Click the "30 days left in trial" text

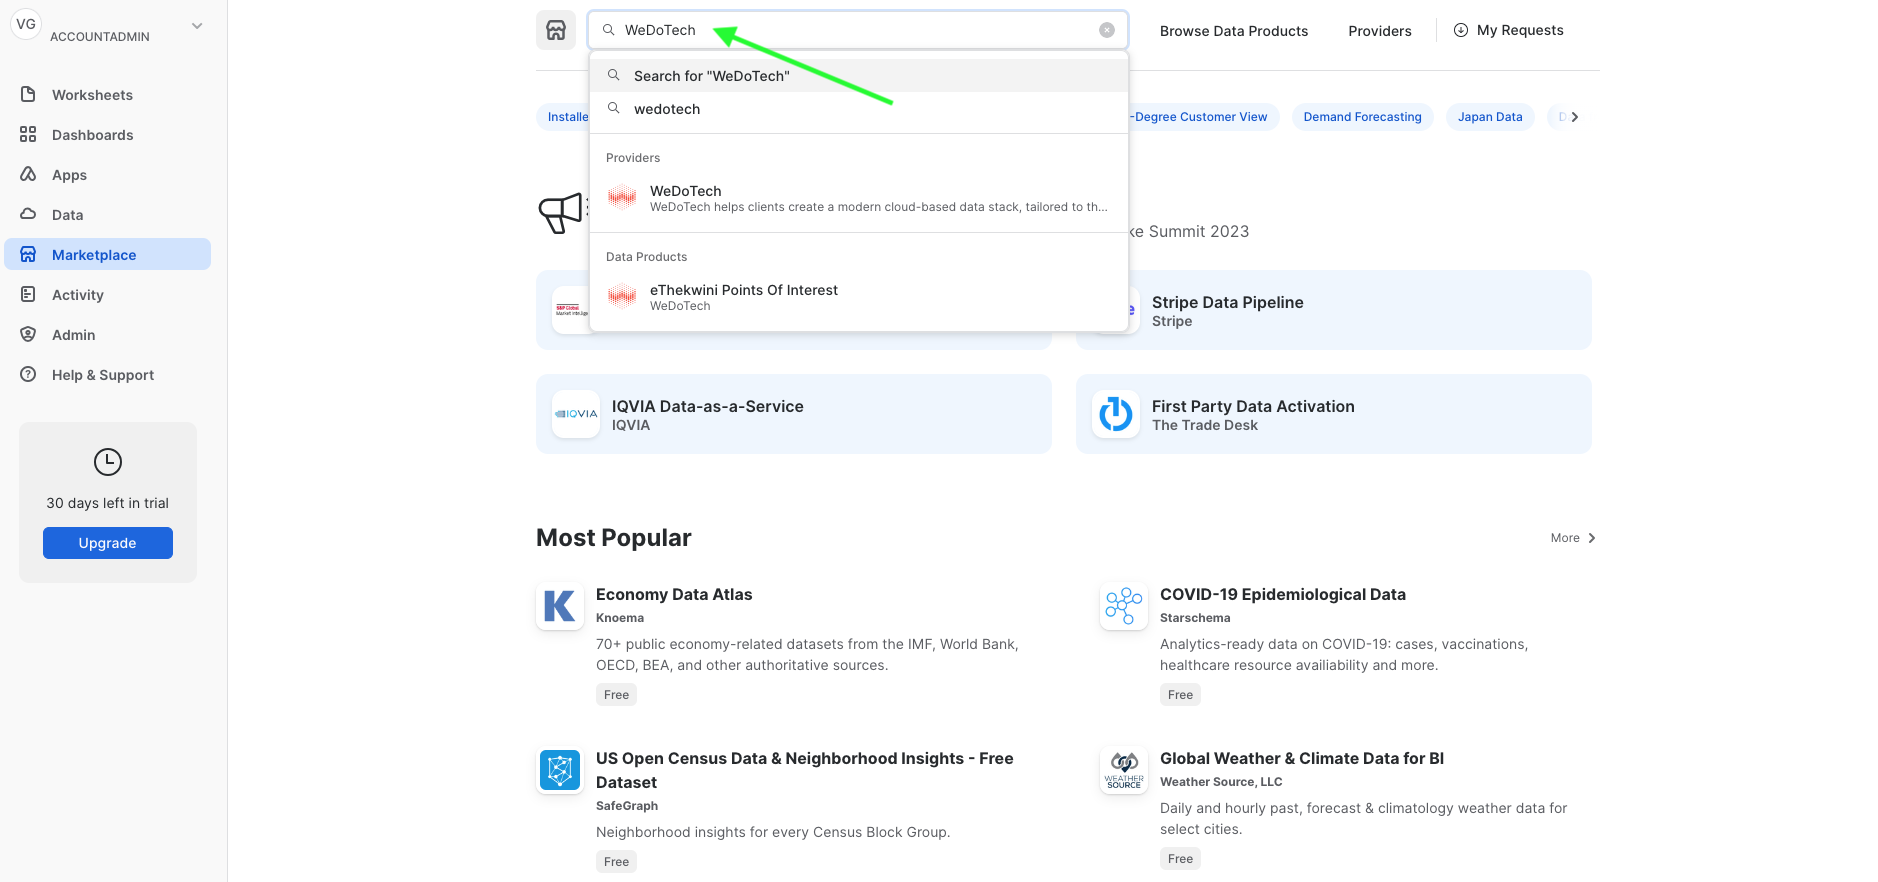[x=108, y=503]
